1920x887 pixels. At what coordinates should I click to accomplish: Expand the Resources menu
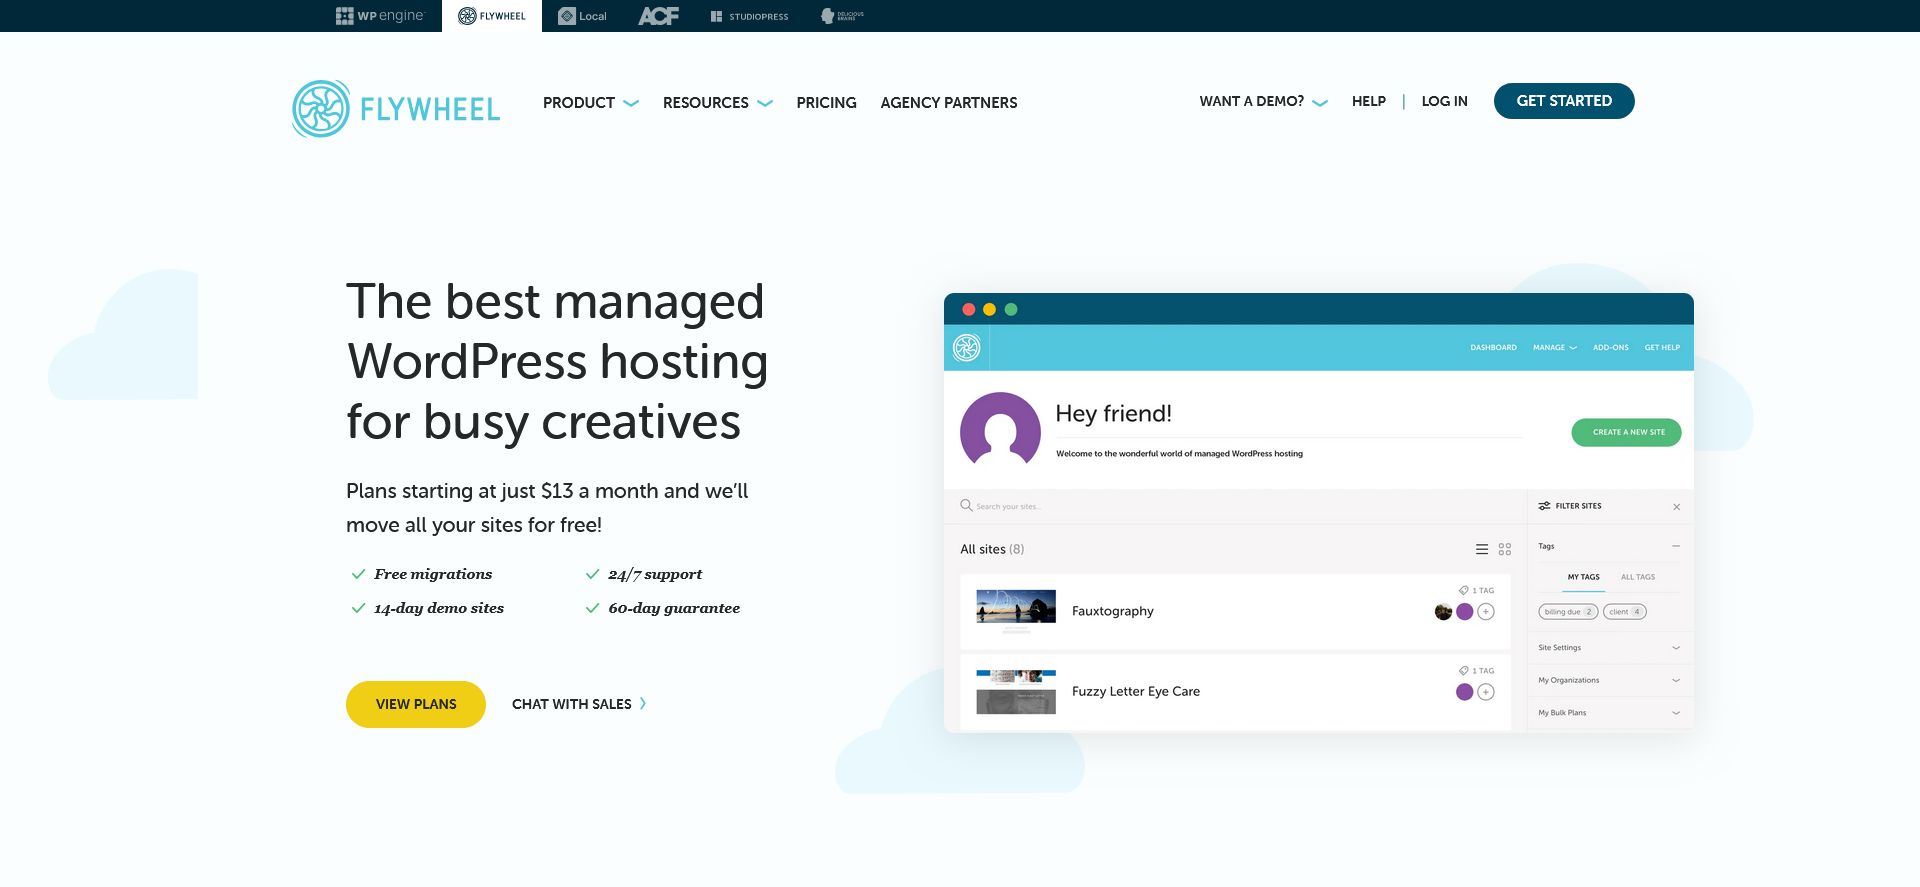click(x=717, y=103)
